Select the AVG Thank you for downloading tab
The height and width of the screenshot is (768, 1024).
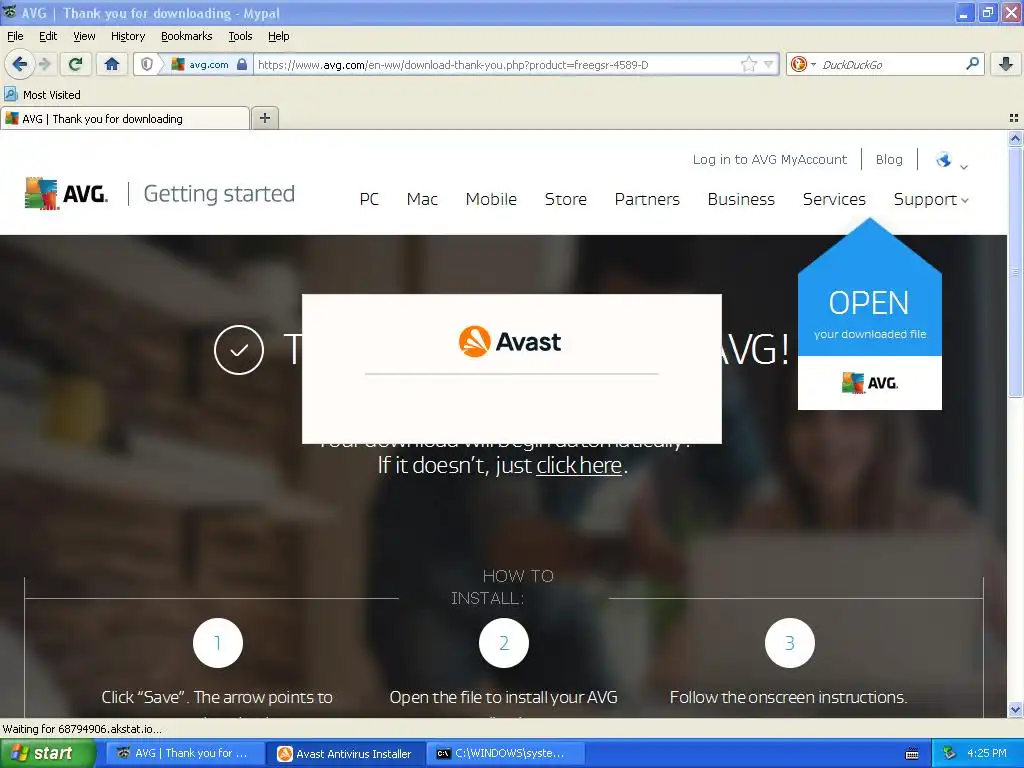point(125,118)
